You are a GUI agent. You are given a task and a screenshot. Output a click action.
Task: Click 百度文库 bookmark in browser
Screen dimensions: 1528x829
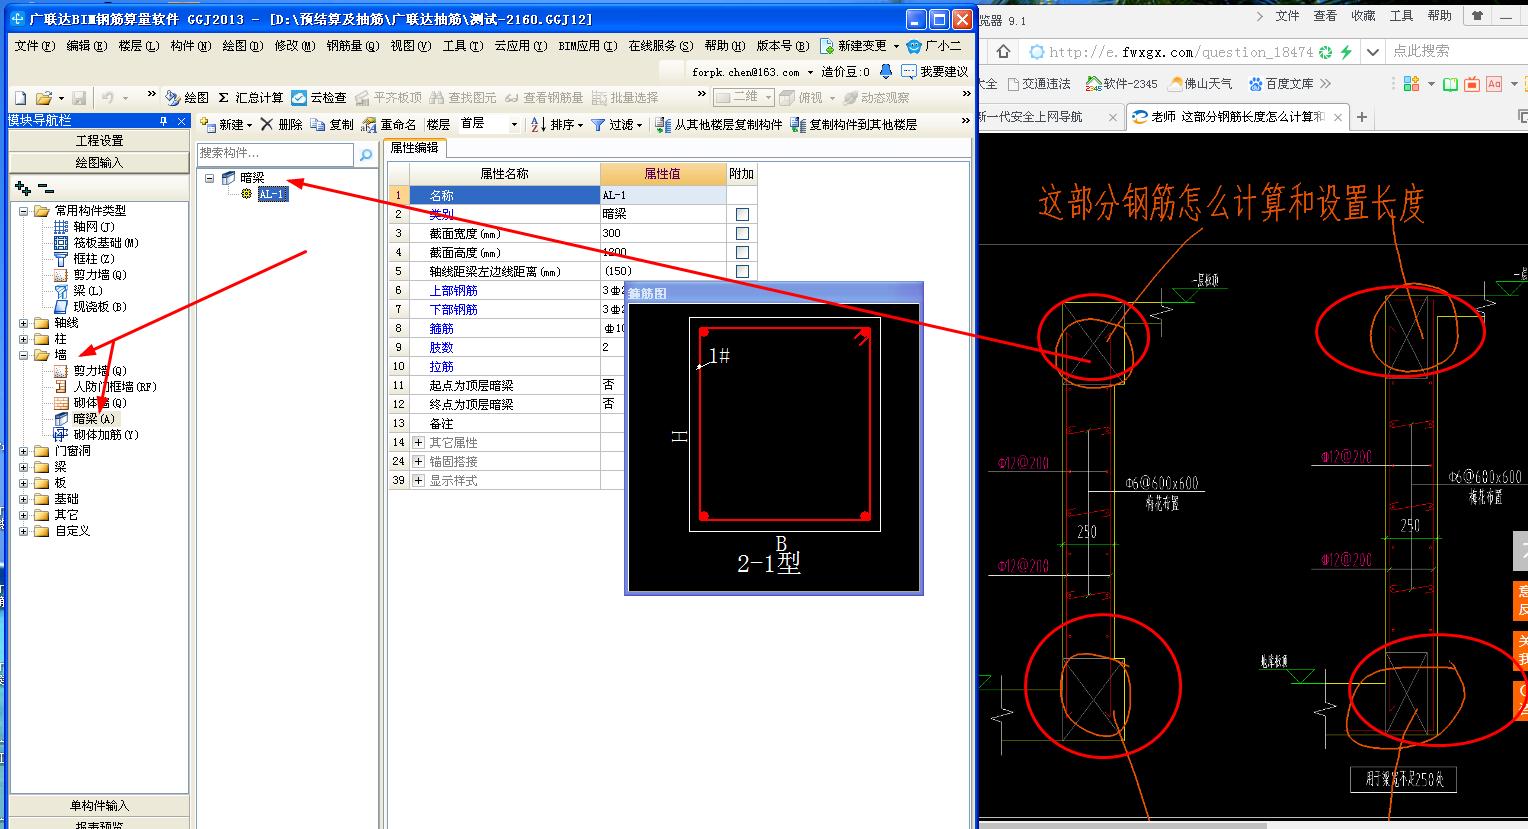pyautogui.click(x=1280, y=83)
